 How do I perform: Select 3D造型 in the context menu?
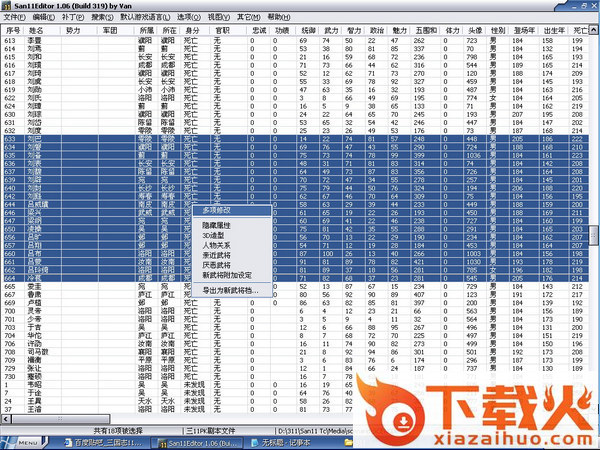click(217, 237)
